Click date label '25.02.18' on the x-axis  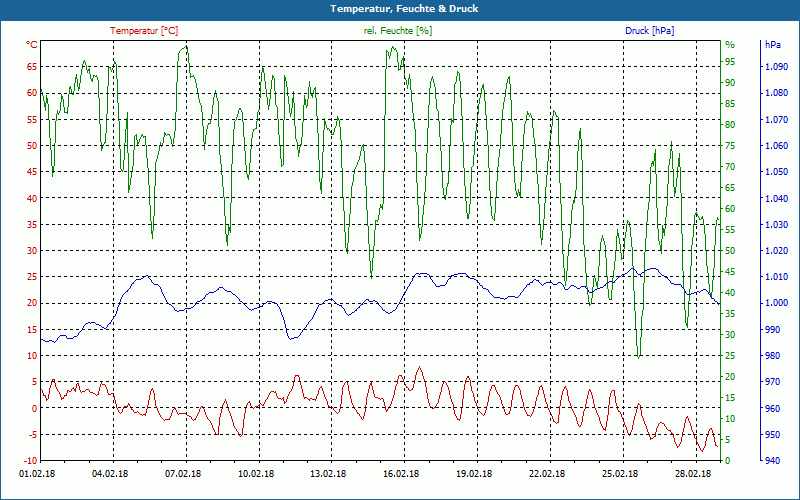[x=620, y=474]
